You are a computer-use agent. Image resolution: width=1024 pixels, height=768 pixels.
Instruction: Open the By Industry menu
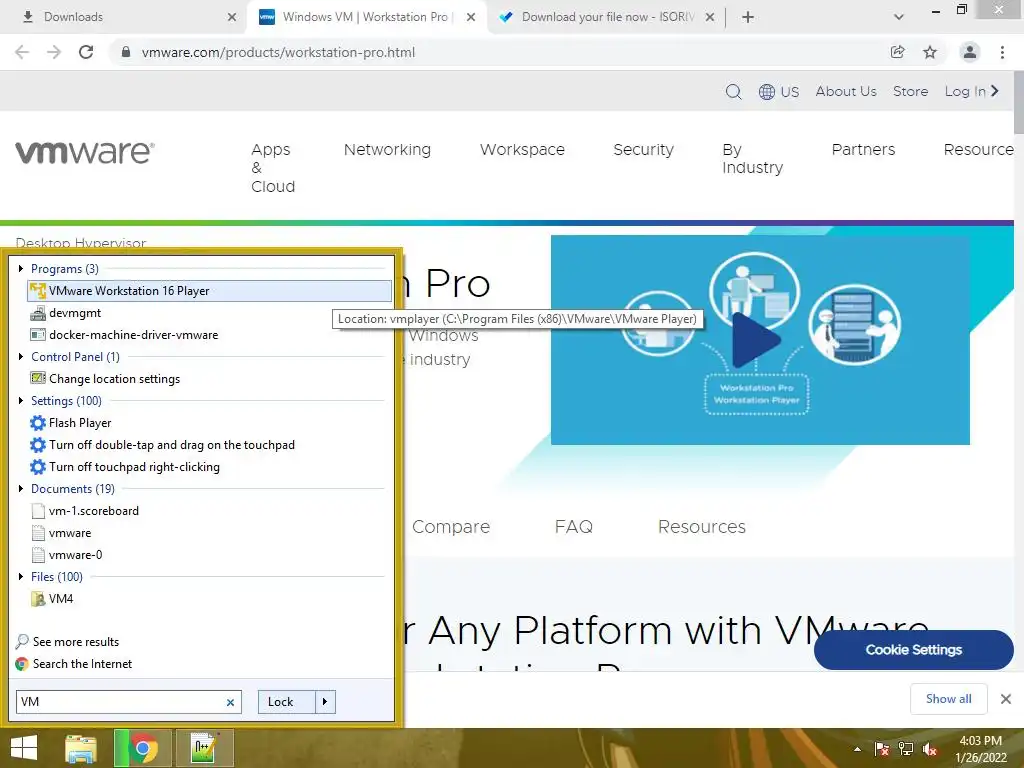point(752,159)
